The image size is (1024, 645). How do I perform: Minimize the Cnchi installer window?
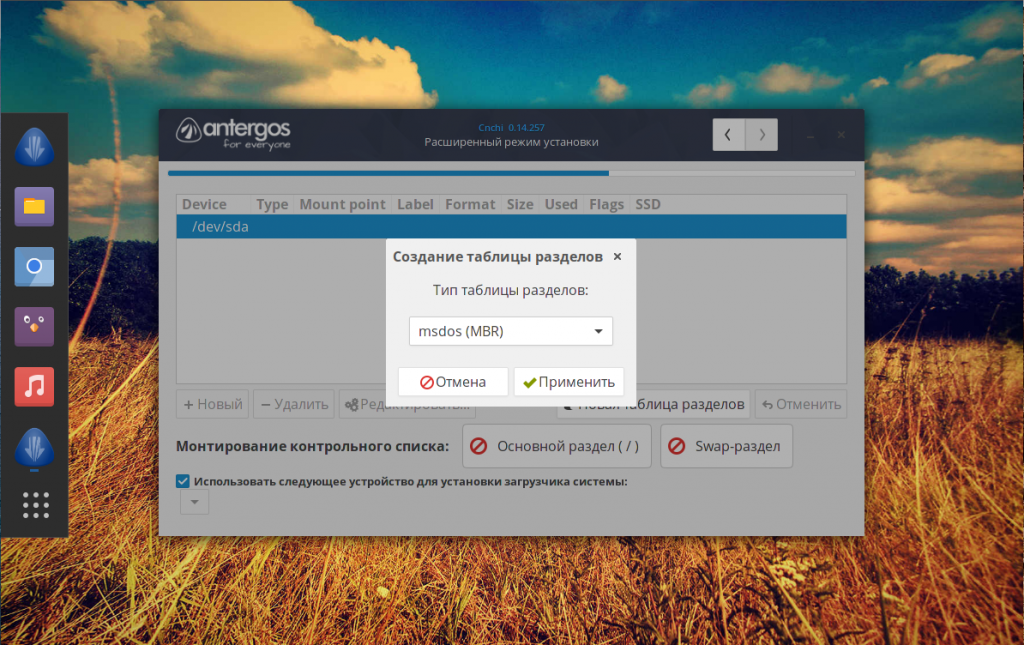[x=810, y=135]
